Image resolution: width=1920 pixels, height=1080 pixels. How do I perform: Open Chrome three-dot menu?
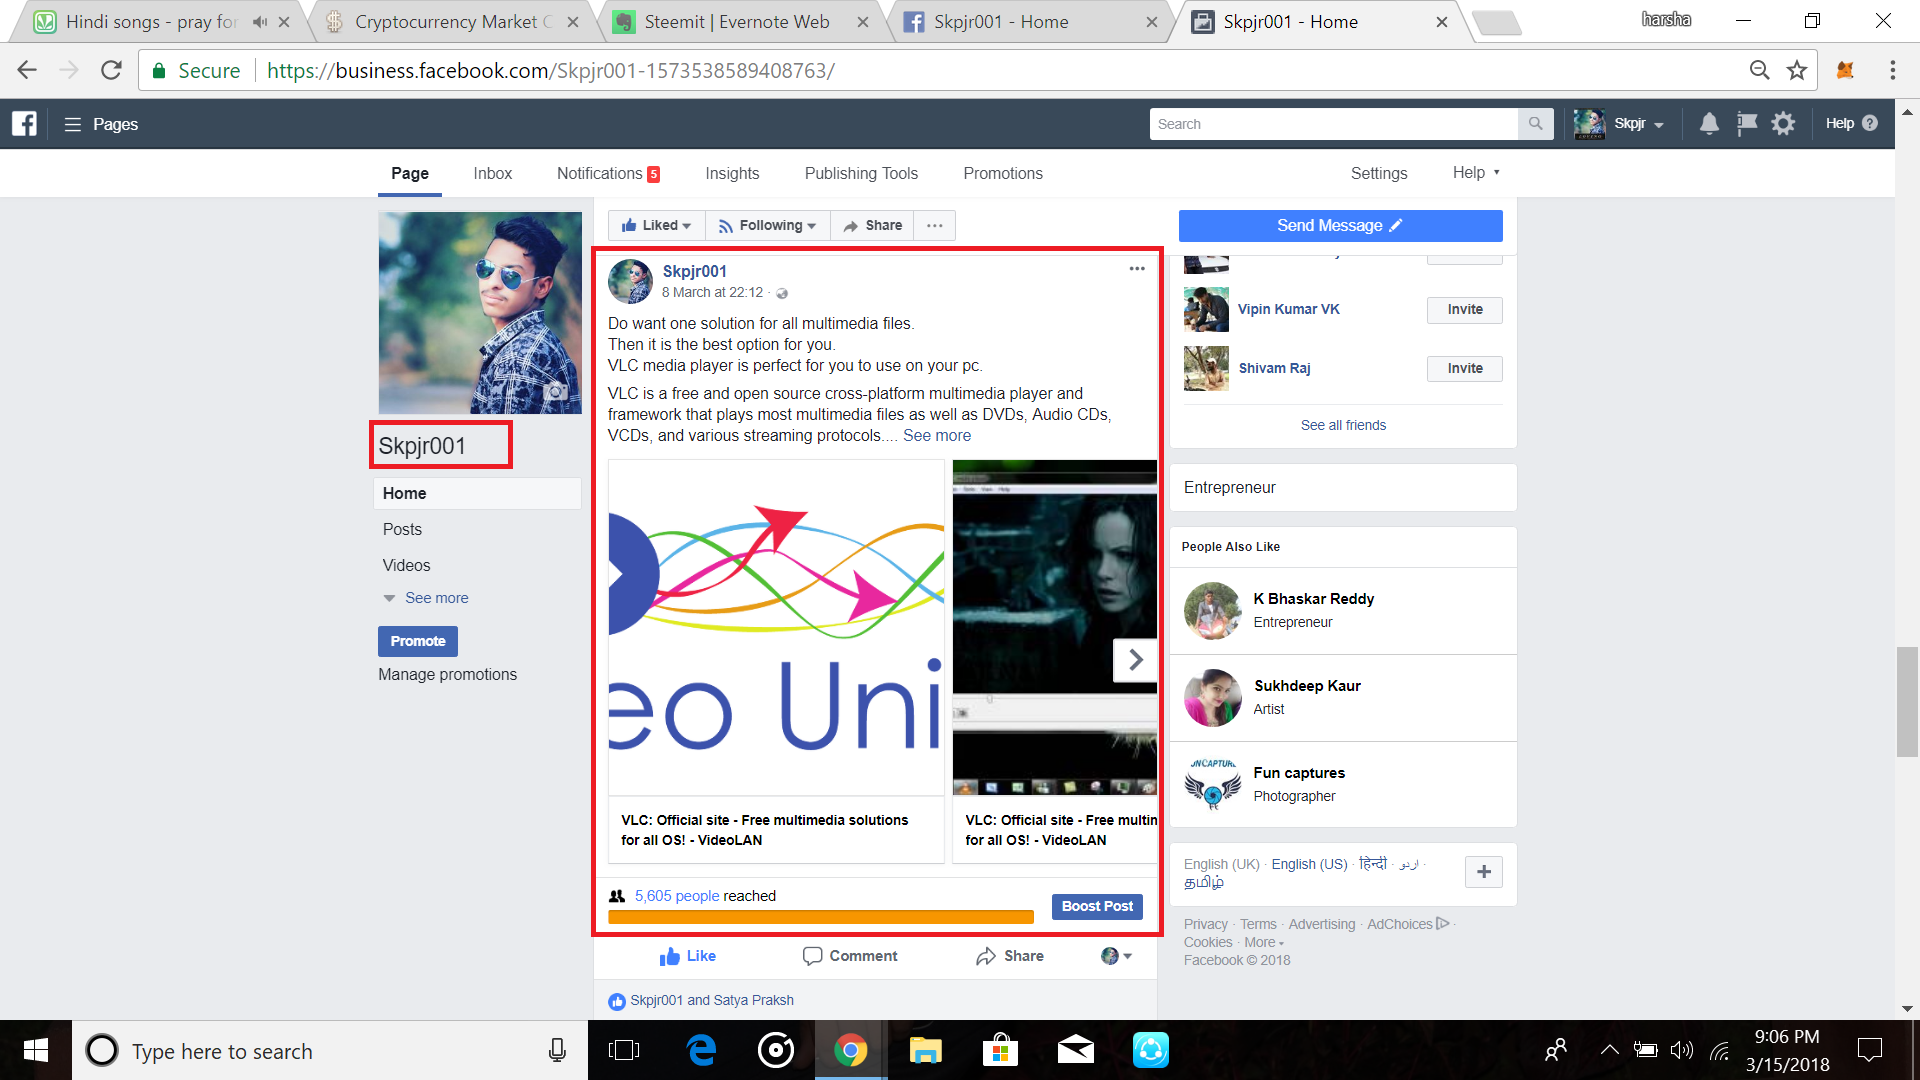coord(1892,70)
